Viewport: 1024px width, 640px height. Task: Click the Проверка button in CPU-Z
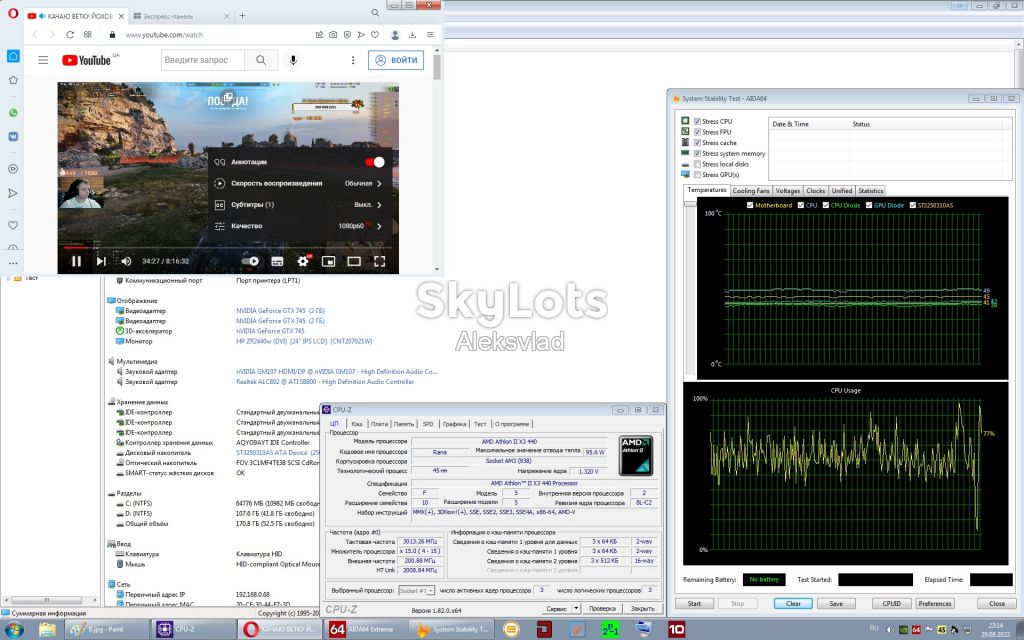click(602, 608)
